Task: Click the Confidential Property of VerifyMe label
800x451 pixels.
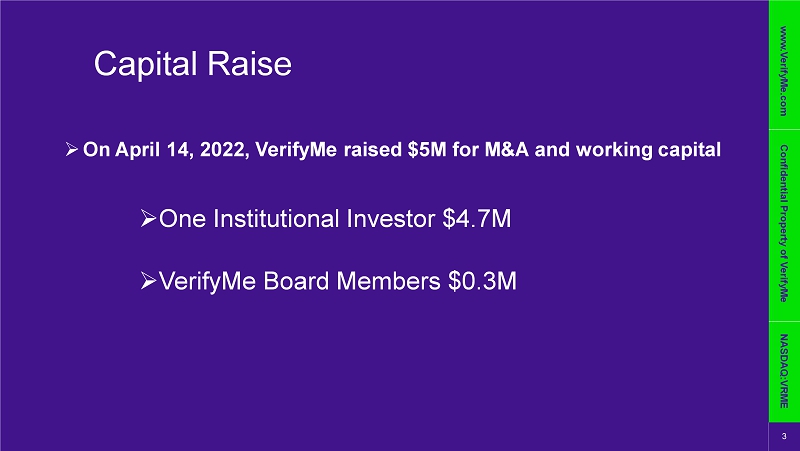Action: pos(784,223)
